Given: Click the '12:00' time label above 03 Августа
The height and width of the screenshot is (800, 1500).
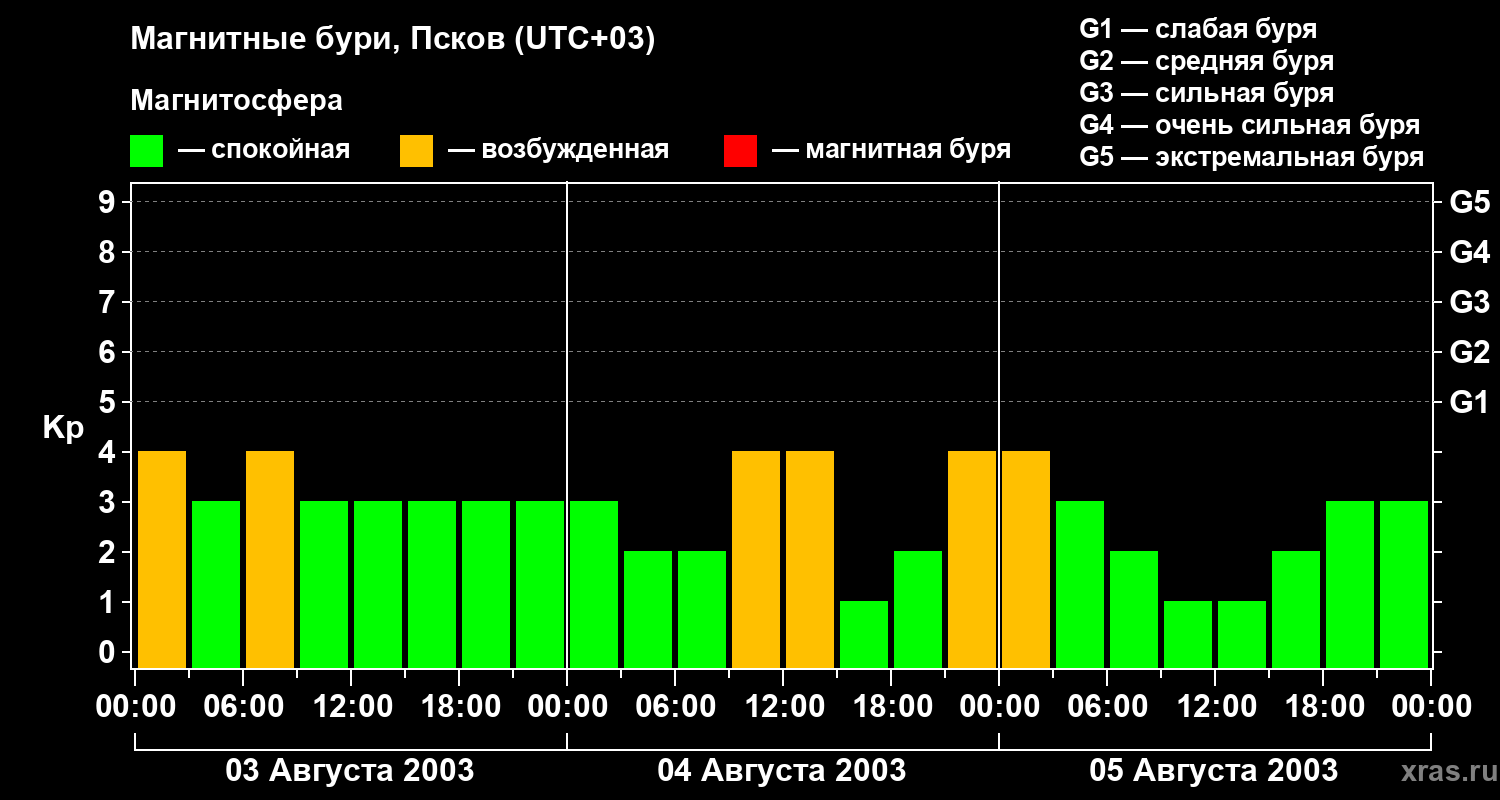Looking at the screenshot, I should point(351,706).
